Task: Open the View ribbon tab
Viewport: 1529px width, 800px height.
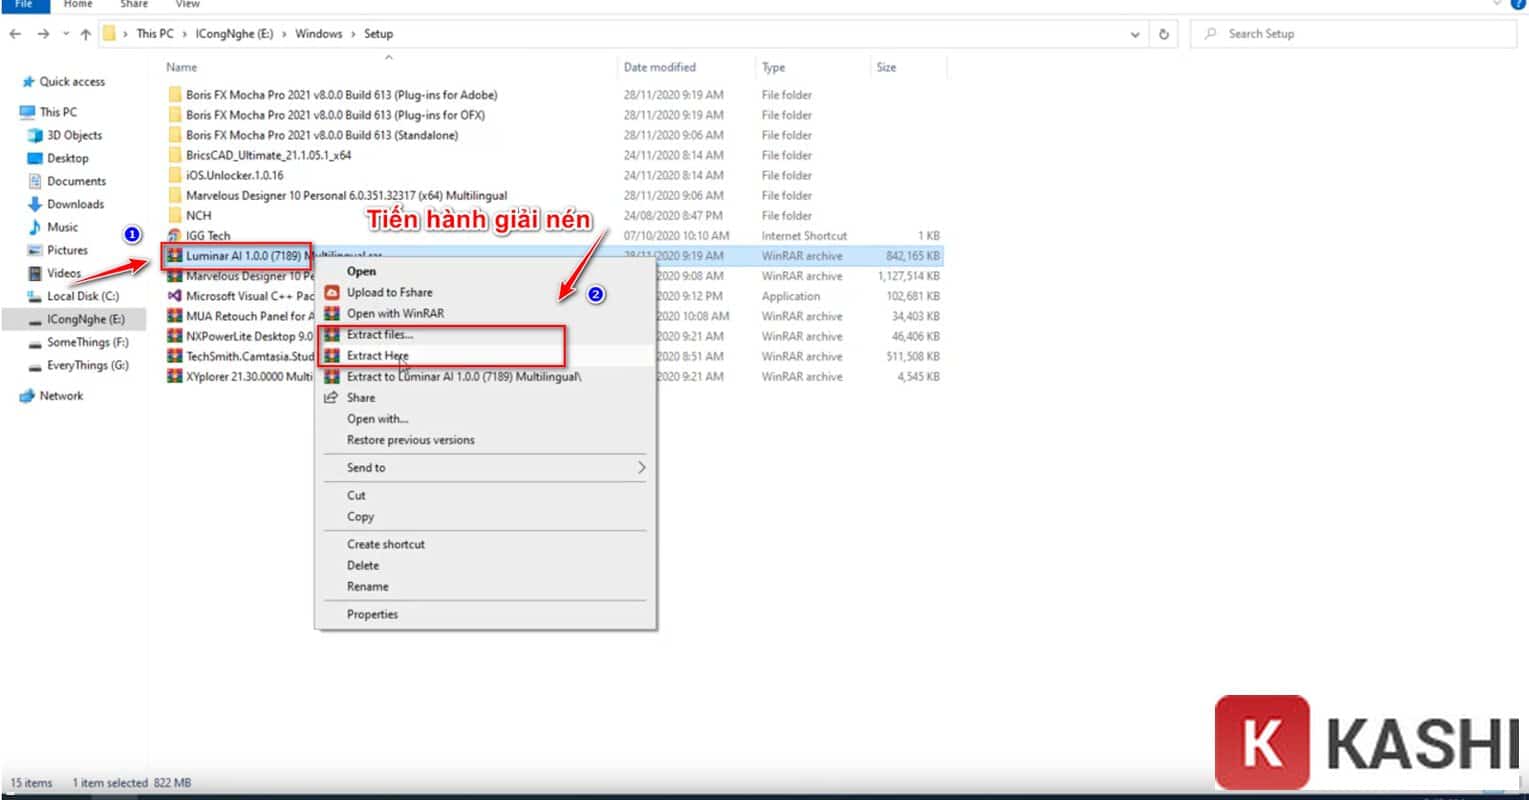Action: (x=187, y=4)
